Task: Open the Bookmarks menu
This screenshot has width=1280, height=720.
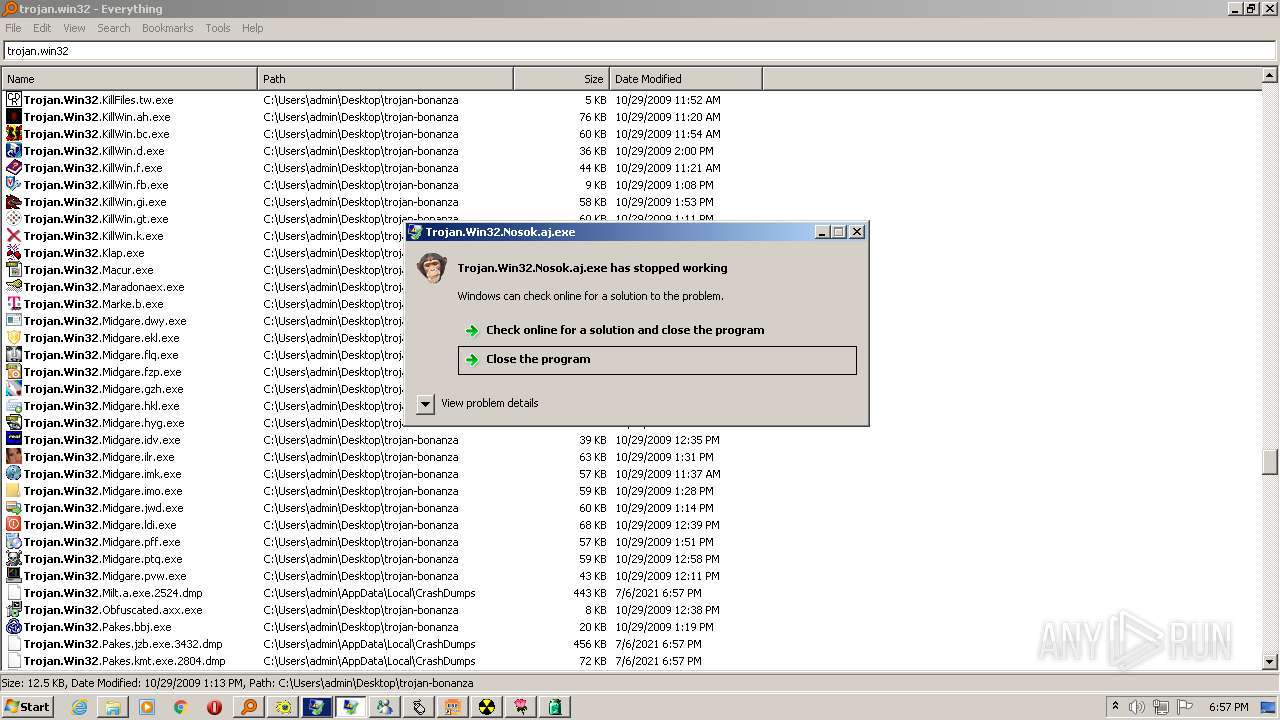Action: click(167, 28)
